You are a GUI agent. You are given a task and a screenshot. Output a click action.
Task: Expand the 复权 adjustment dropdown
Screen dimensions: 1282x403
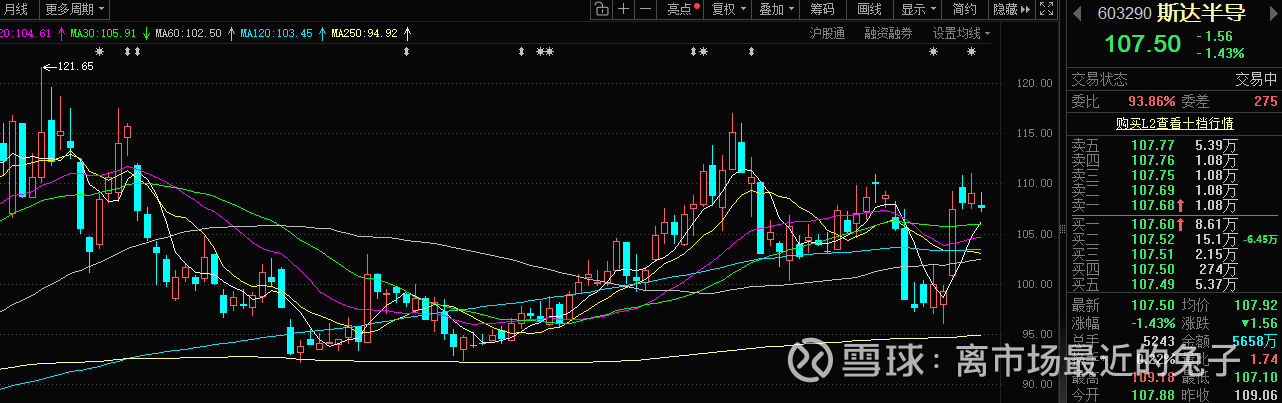click(x=729, y=10)
